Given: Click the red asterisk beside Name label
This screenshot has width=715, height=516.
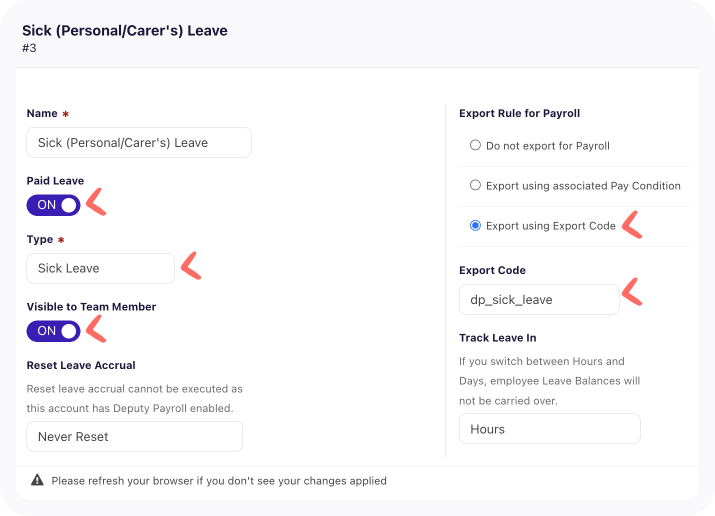Looking at the screenshot, I should [66, 114].
